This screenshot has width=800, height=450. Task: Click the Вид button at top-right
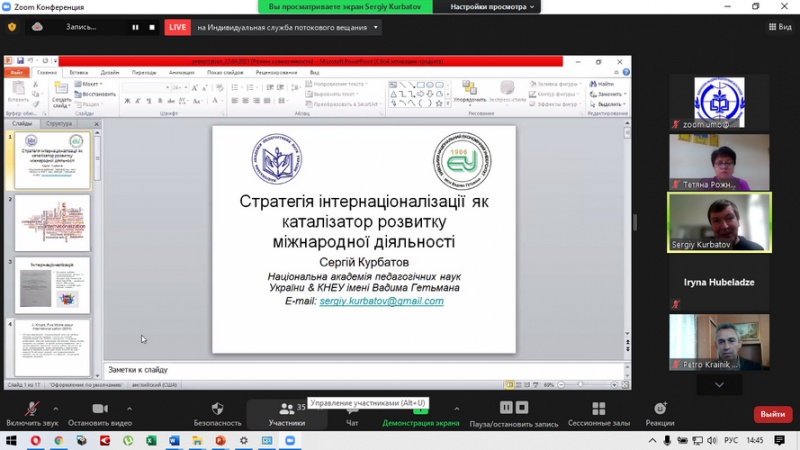click(777, 27)
